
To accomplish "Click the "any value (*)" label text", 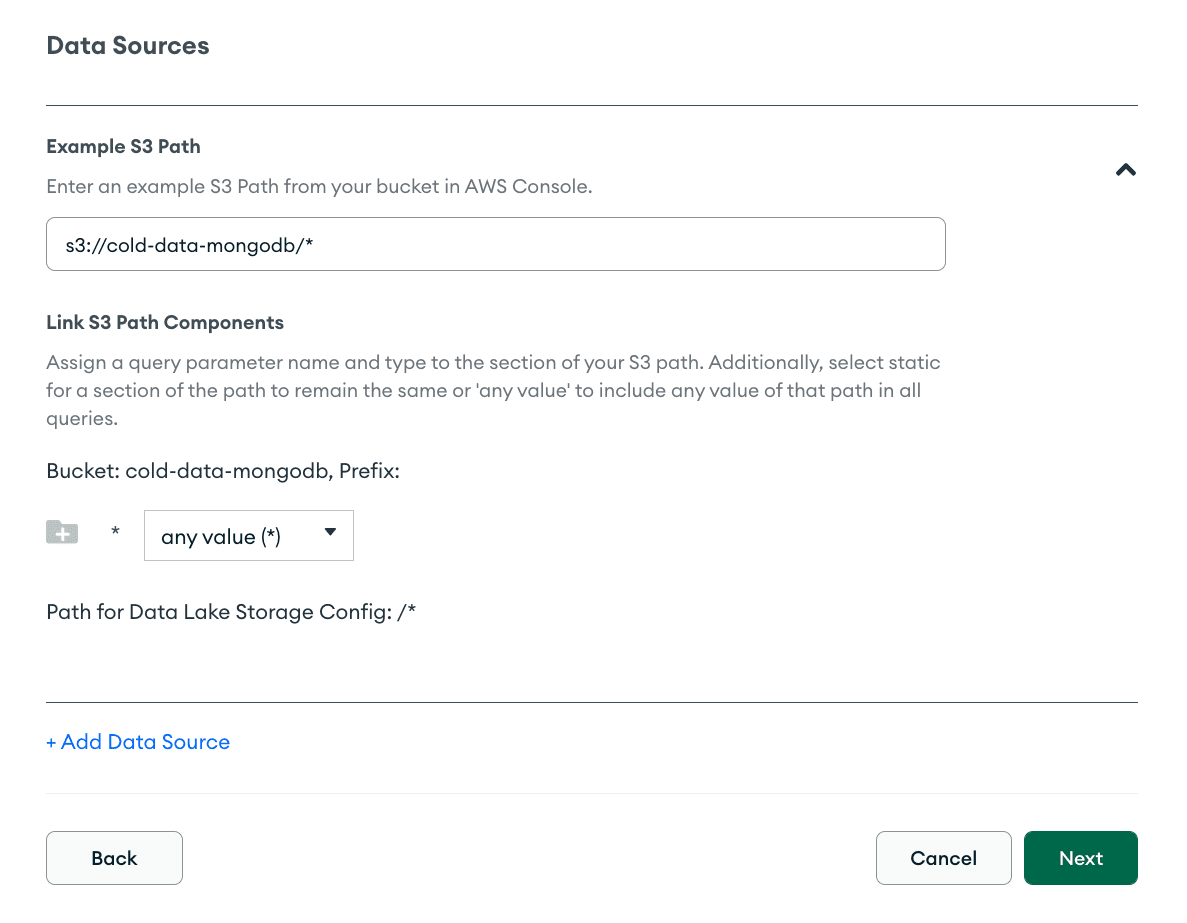I will coord(220,537).
